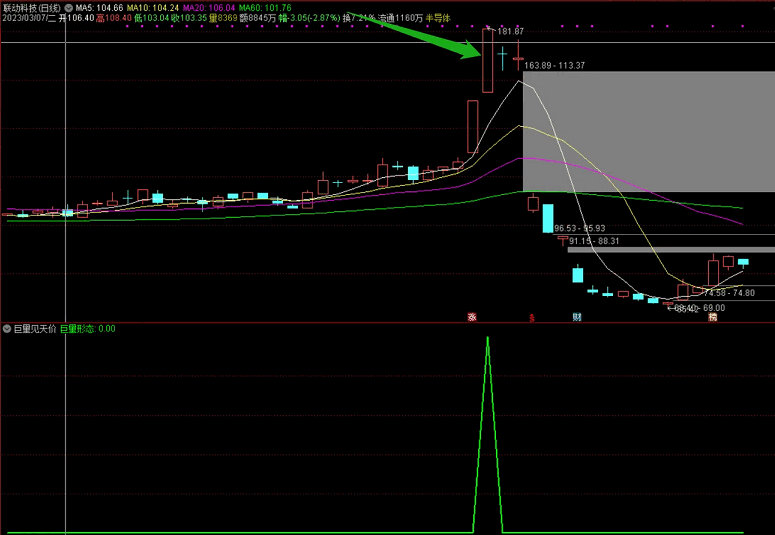Viewport: 775px width, 535px height.
Task: Select the MA5: 104.66 moving average label
Action: click(99, 8)
